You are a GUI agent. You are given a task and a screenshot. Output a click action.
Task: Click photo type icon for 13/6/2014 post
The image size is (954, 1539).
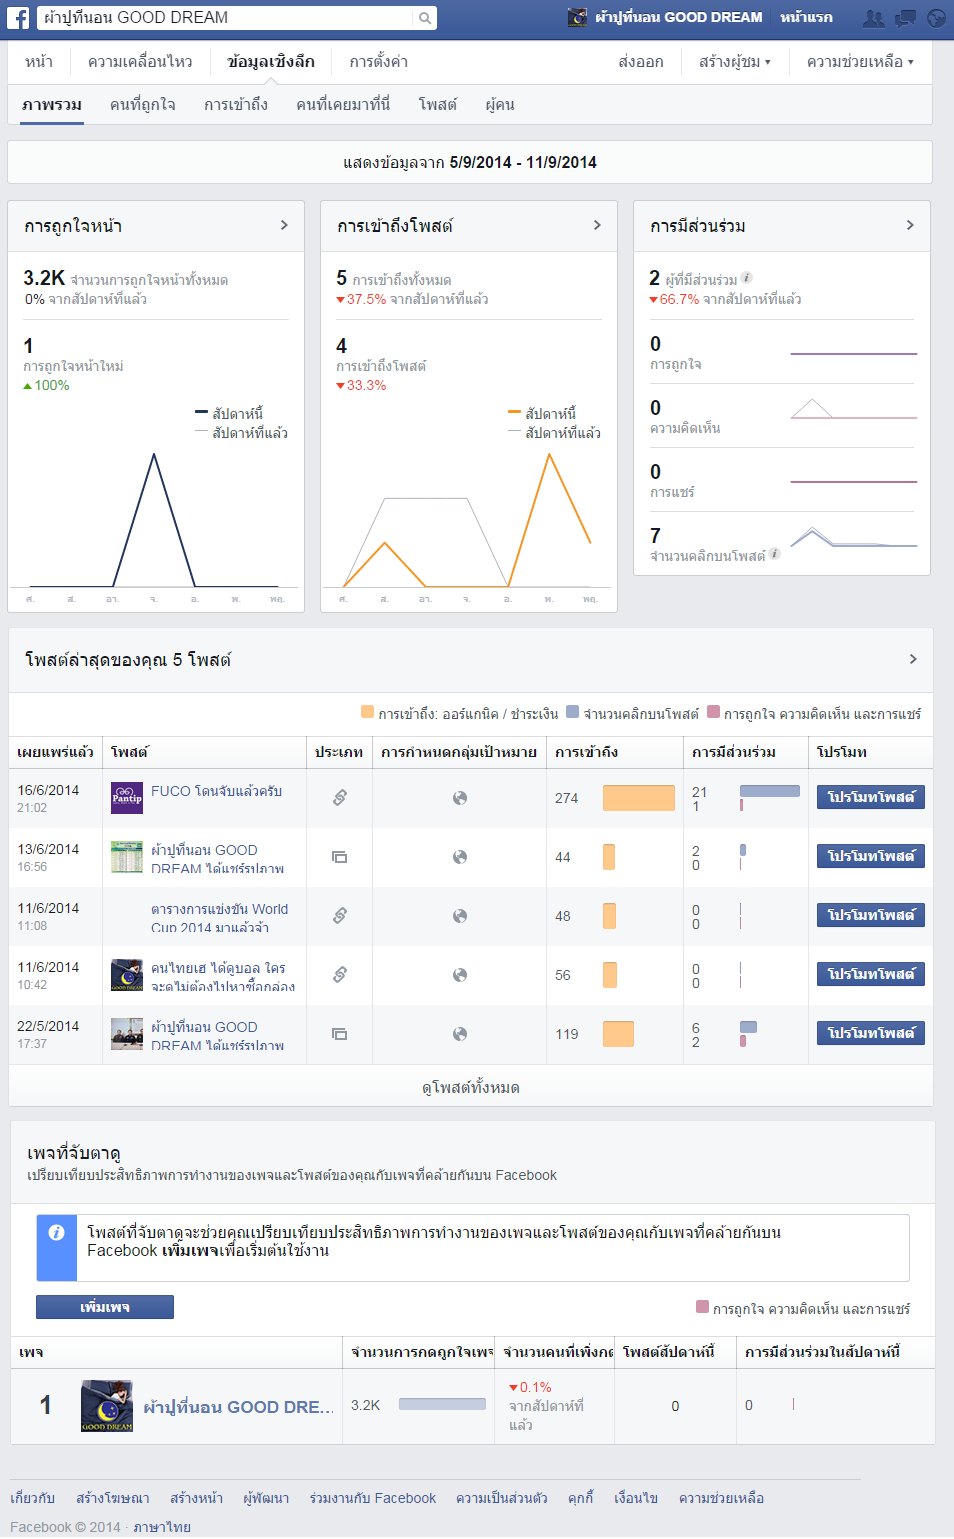[340, 857]
